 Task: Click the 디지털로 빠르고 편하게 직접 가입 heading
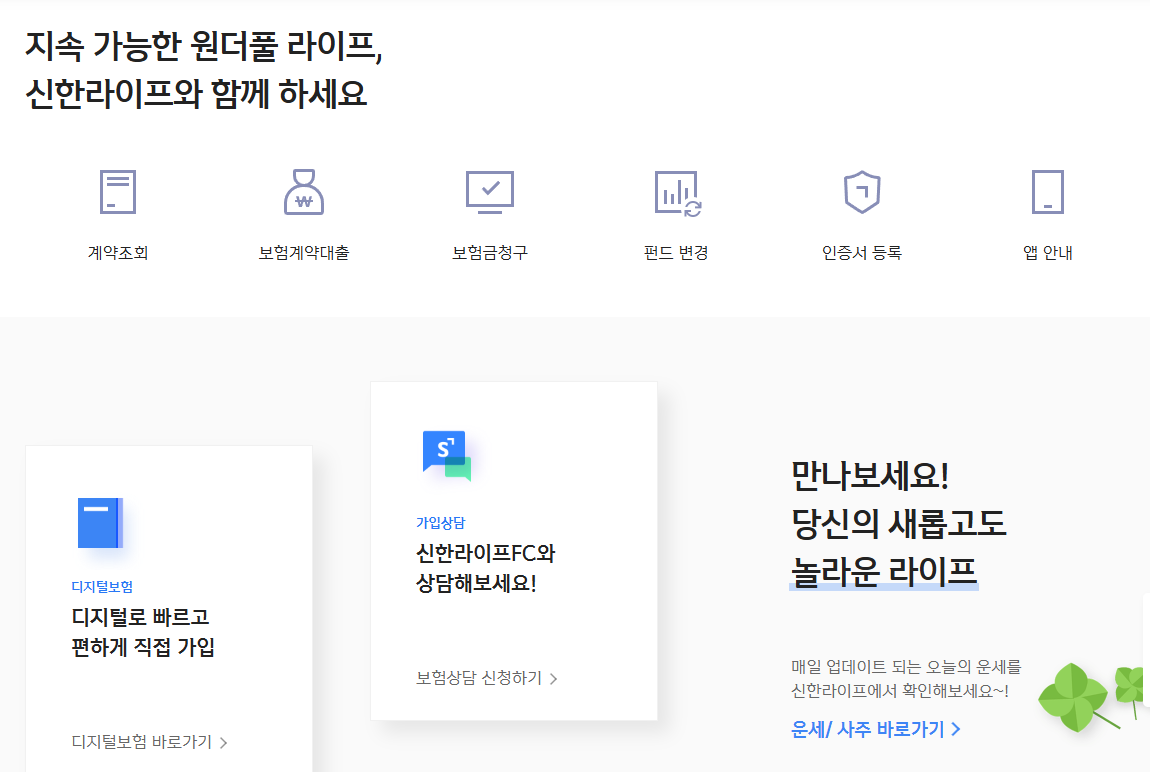143,632
